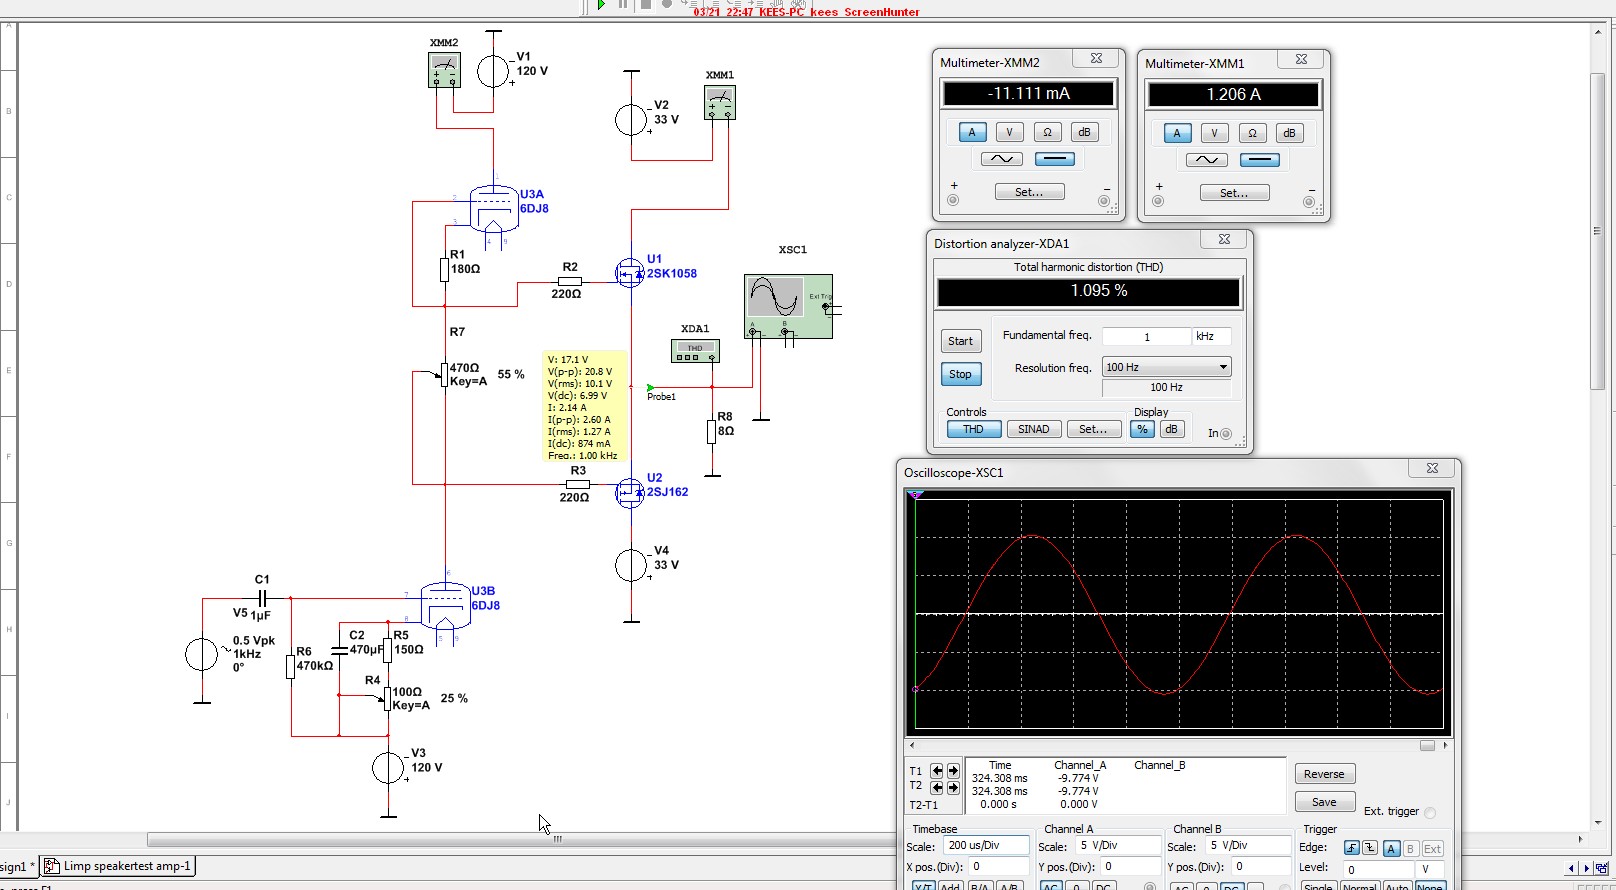
Task: Switch distortion analyzer display to dB
Action: coord(1171,429)
